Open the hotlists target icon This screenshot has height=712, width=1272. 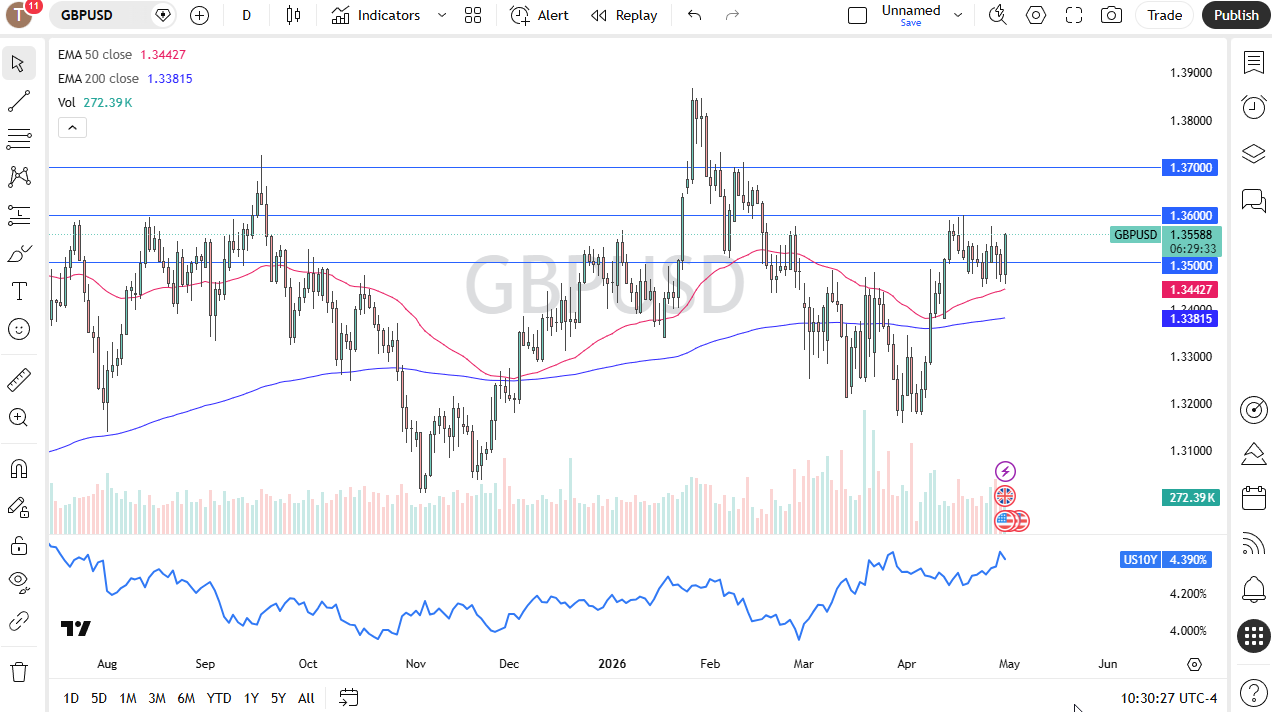pos(1253,409)
